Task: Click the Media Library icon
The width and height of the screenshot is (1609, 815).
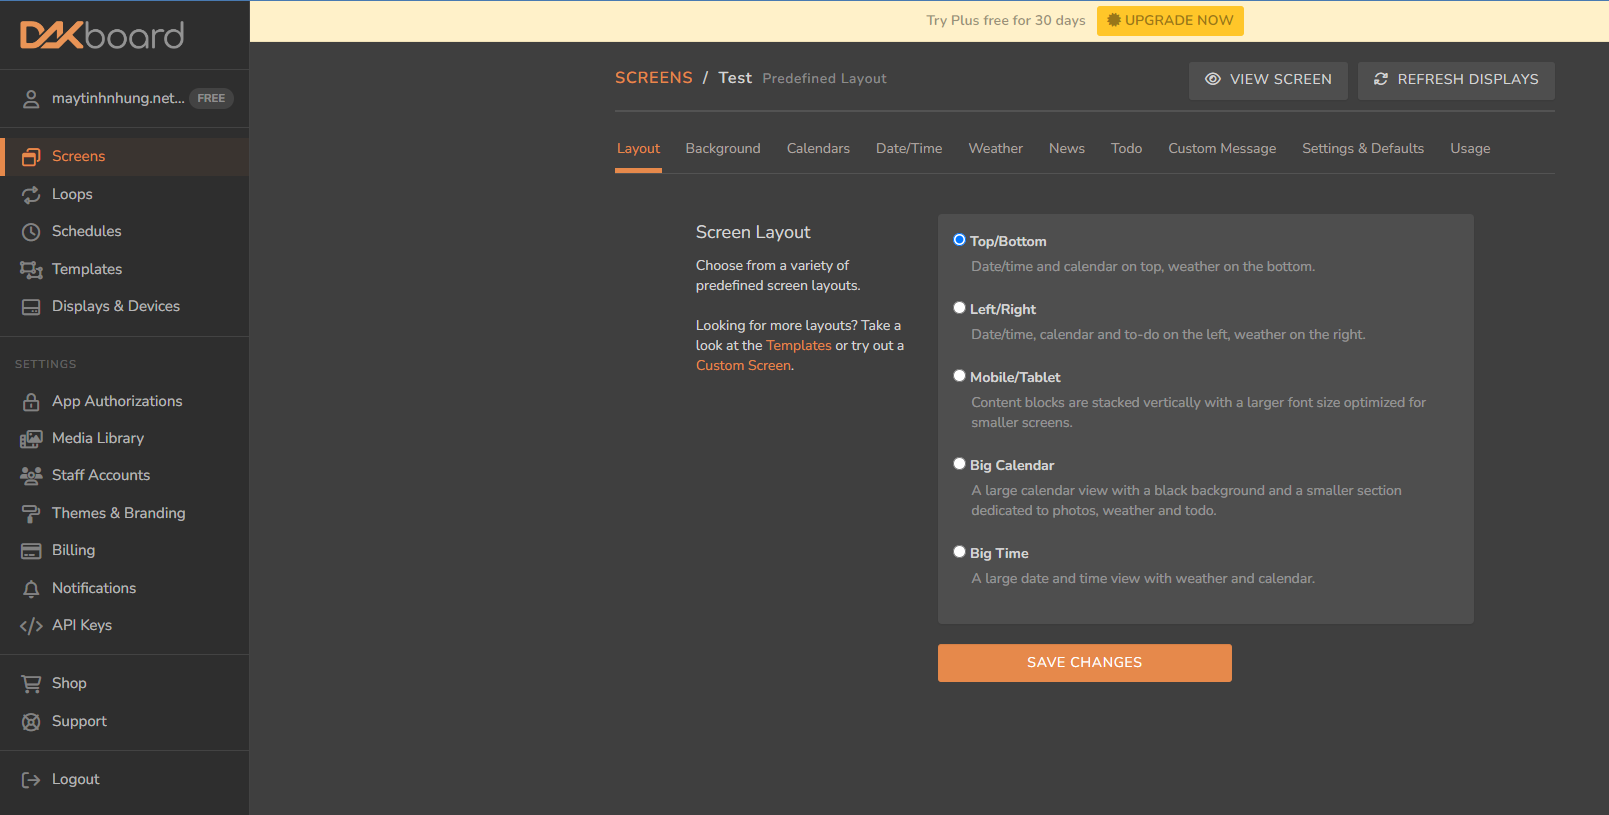Action: [x=31, y=438]
